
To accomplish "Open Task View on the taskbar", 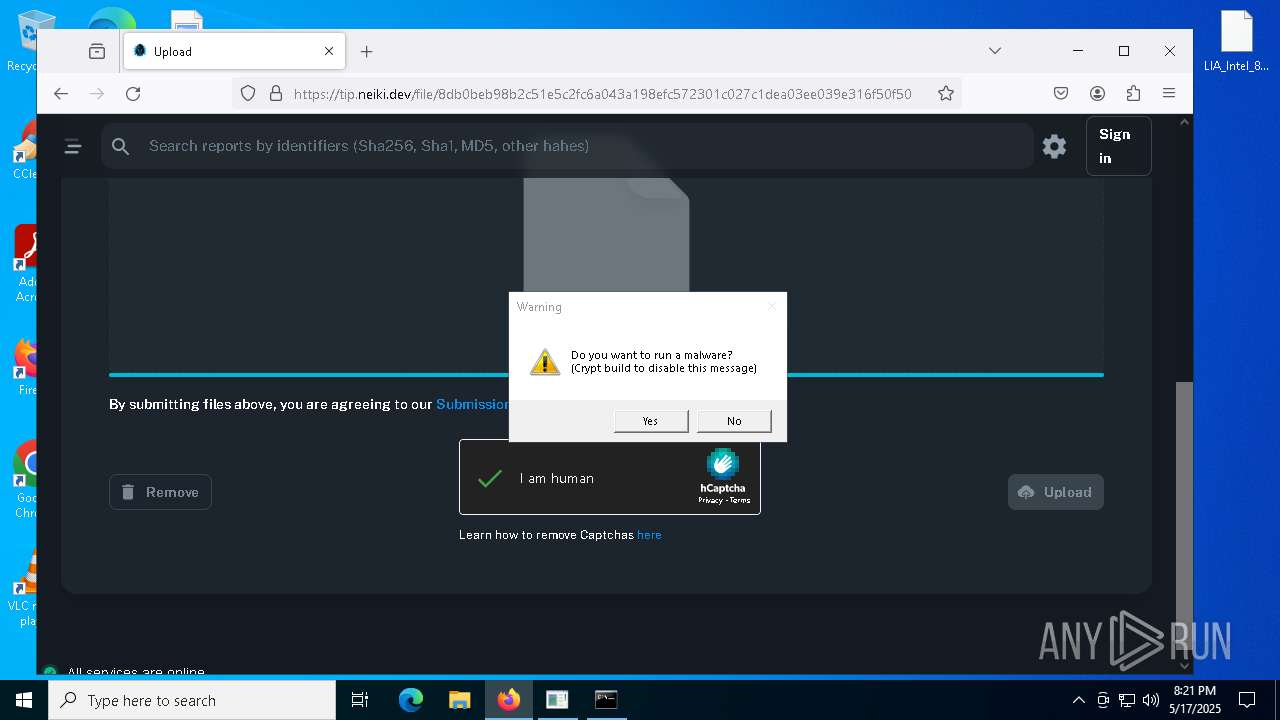I will [360, 700].
